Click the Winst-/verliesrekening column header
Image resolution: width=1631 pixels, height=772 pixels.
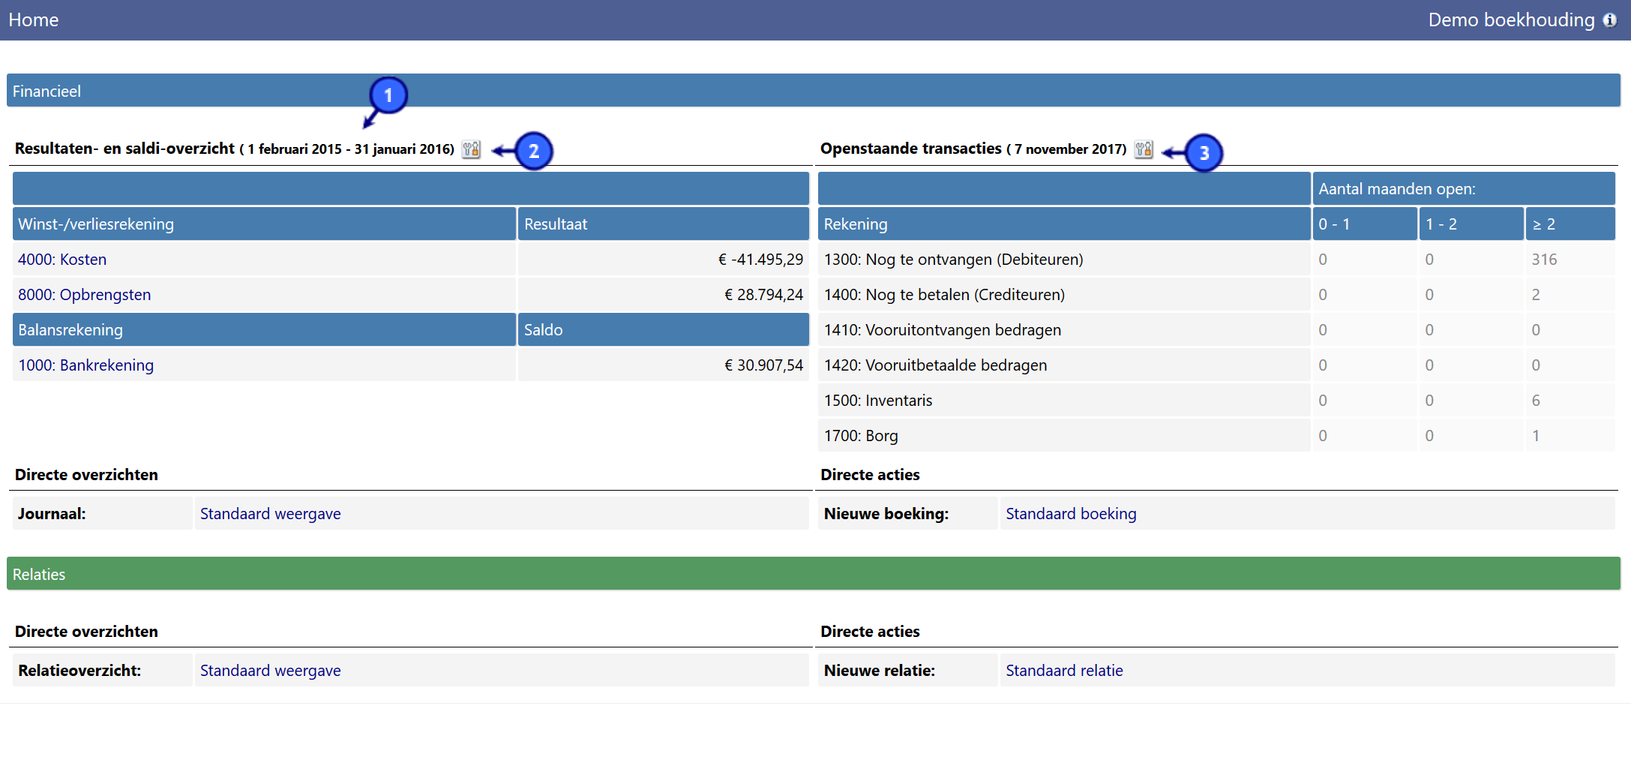[x=264, y=224]
